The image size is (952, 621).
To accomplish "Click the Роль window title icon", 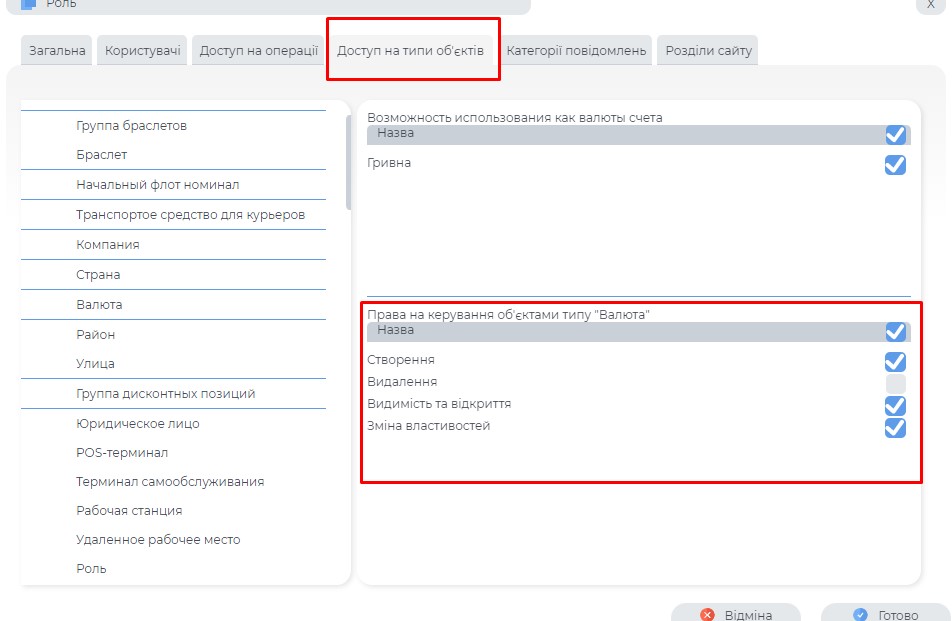I will [29, 4].
